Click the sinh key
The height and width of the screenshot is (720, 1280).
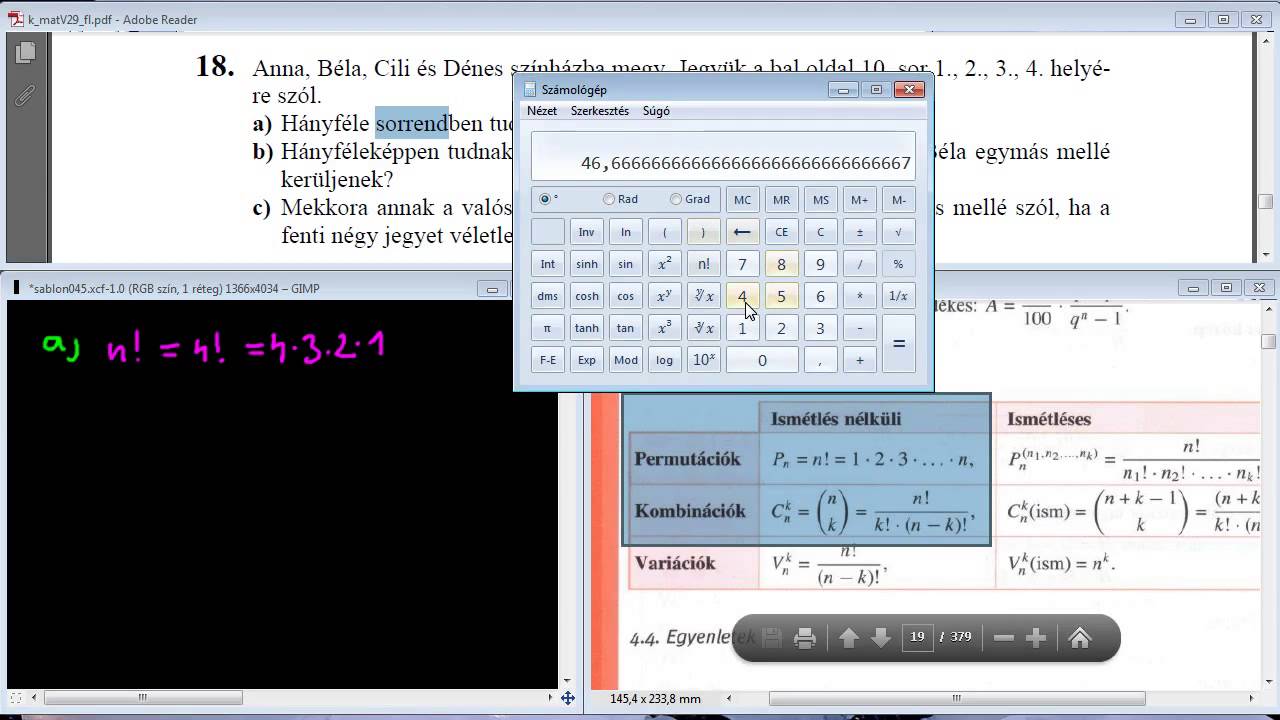click(586, 264)
